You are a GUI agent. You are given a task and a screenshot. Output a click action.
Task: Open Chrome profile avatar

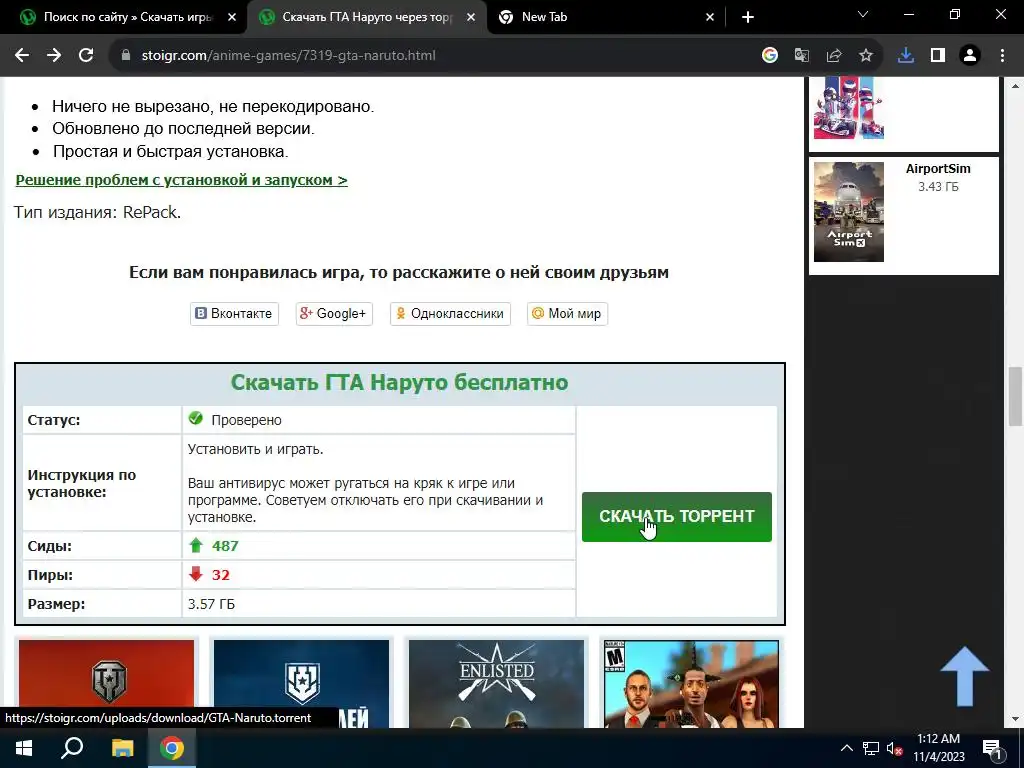(x=970, y=56)
